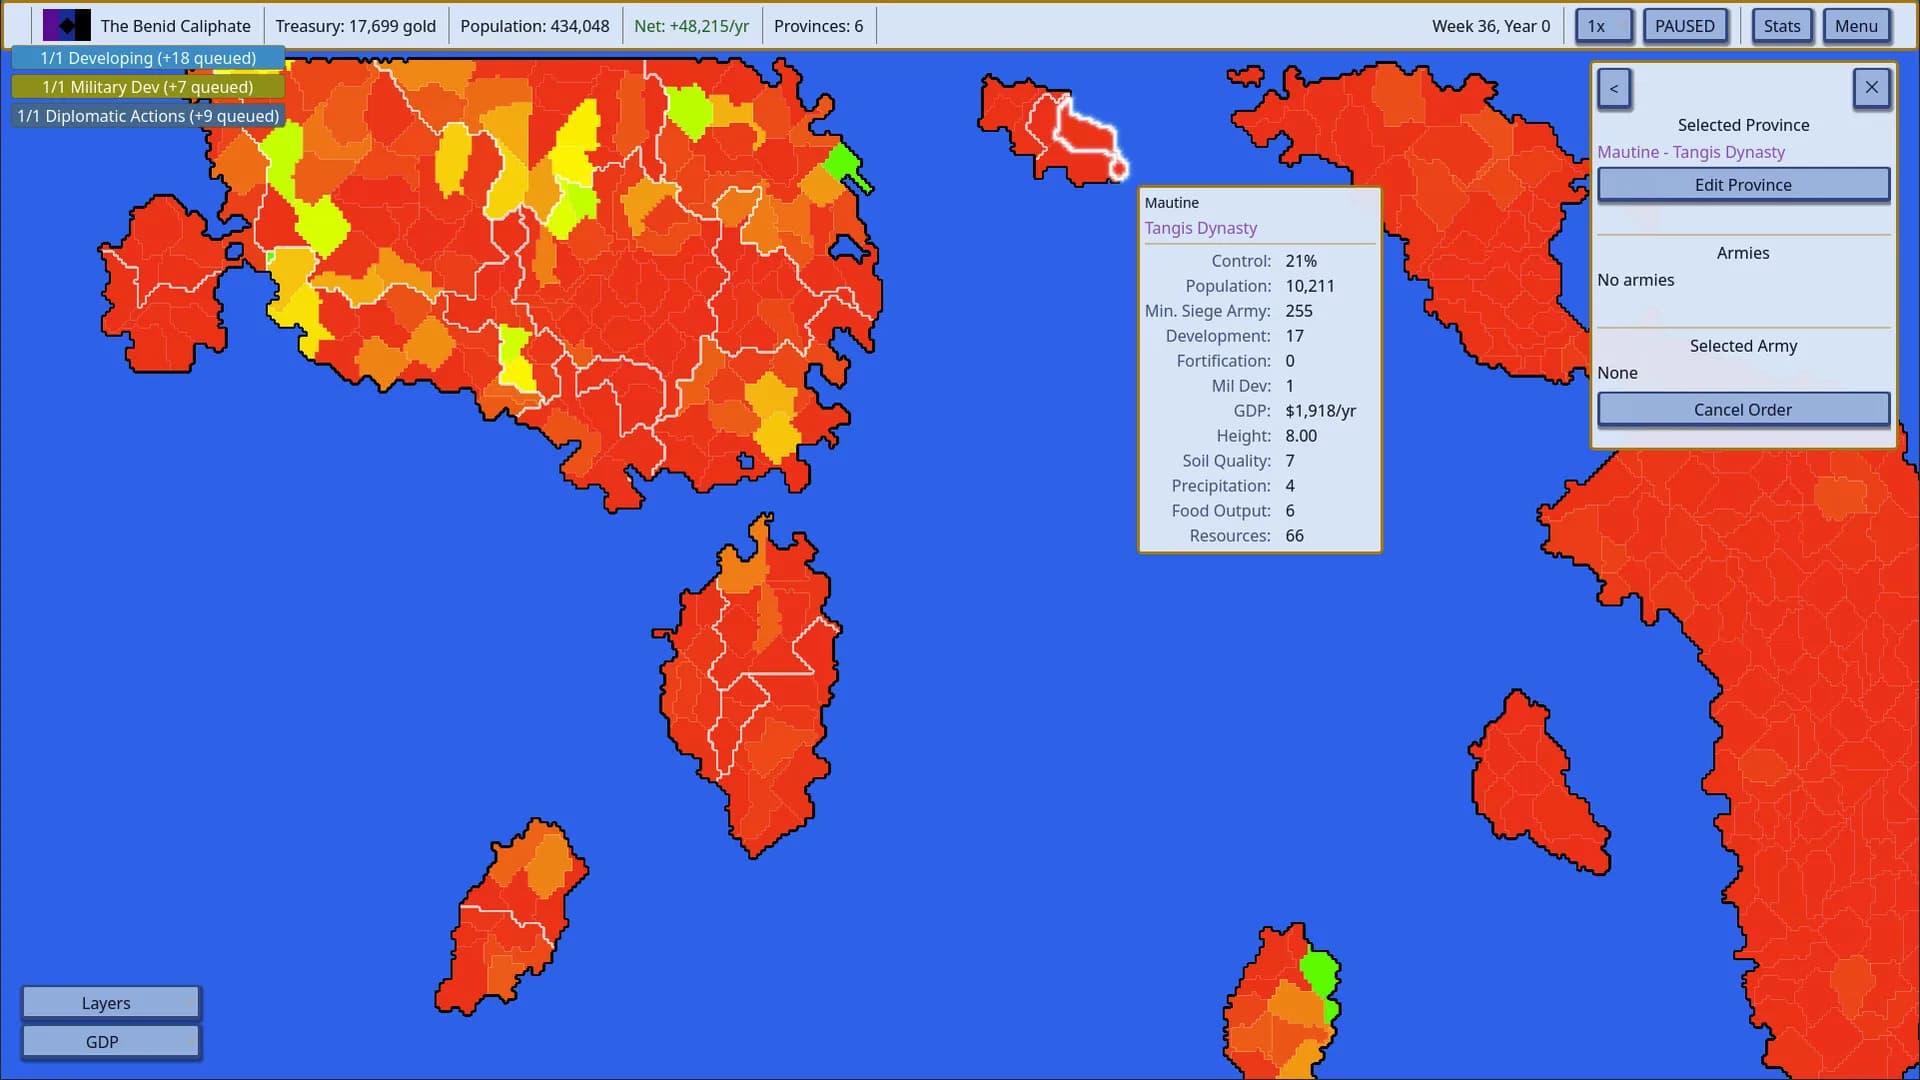Open the Diplomatic Actions queue bar
This screenshot has height=1080, width=1920.
pyautogui.click(x=148, y=116)
